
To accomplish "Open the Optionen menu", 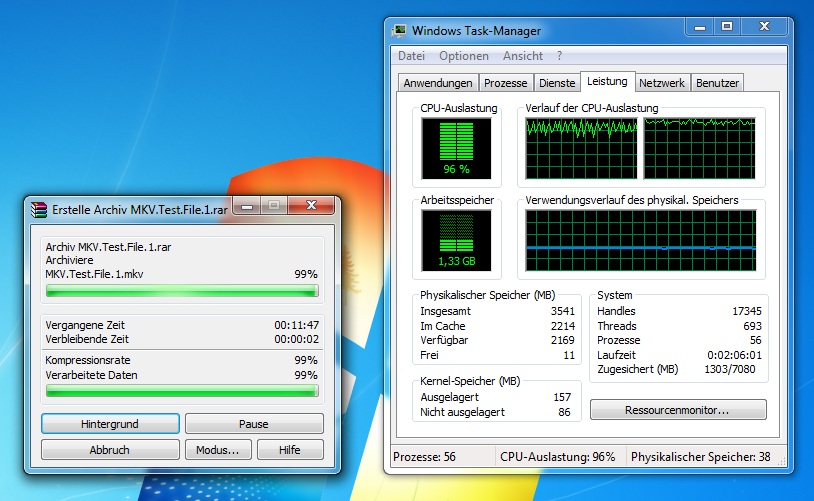I will click(x=464, y=56).
